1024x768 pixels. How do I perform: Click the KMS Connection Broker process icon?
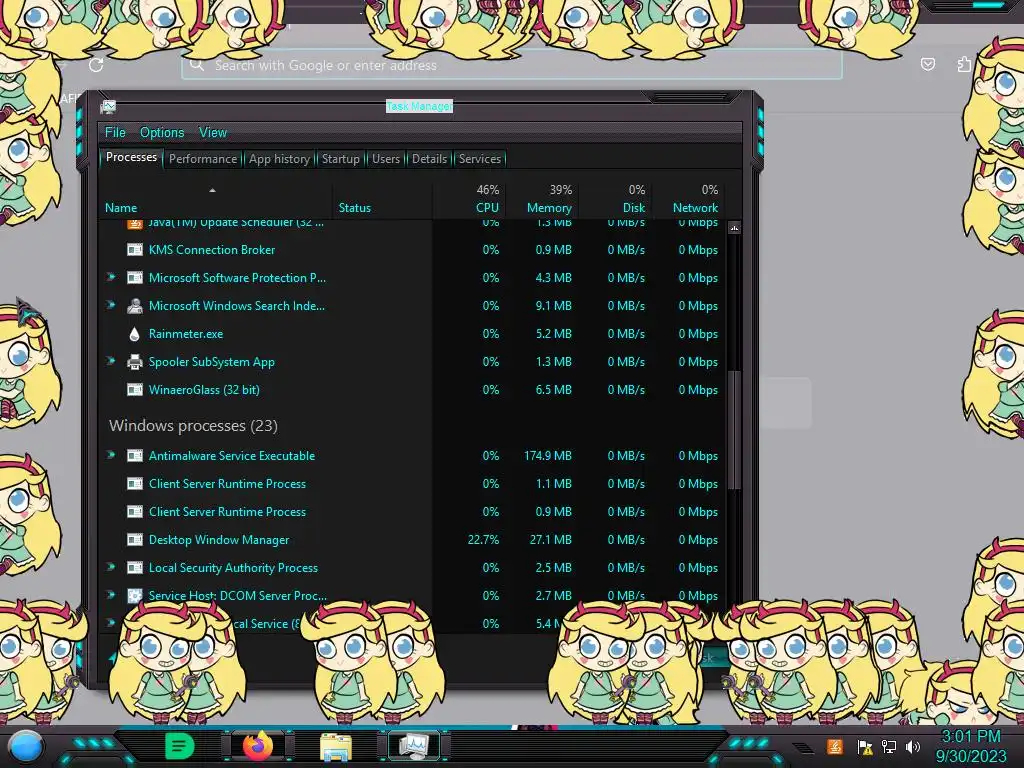coord(135,249)
